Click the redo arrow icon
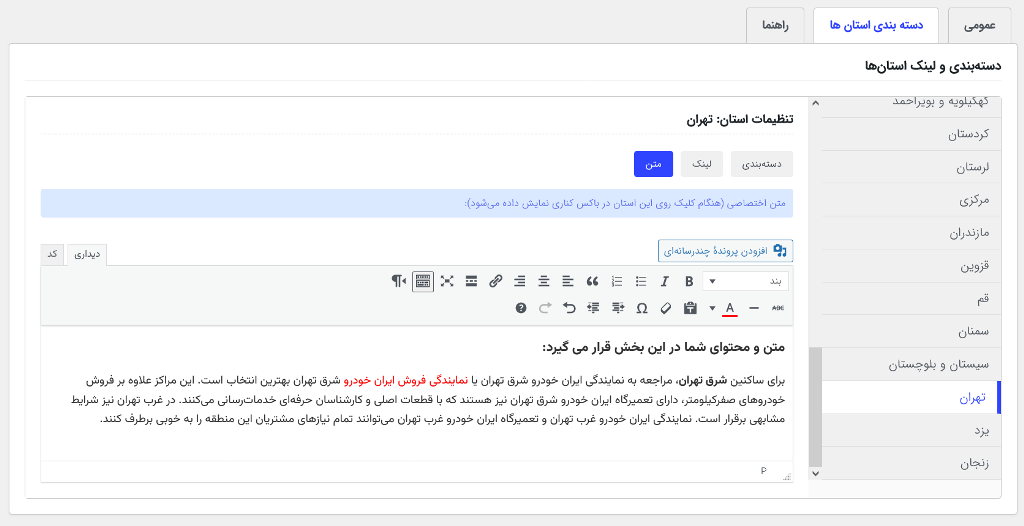Viewport: 1024px width, 526px height. [x=545, y=308]
